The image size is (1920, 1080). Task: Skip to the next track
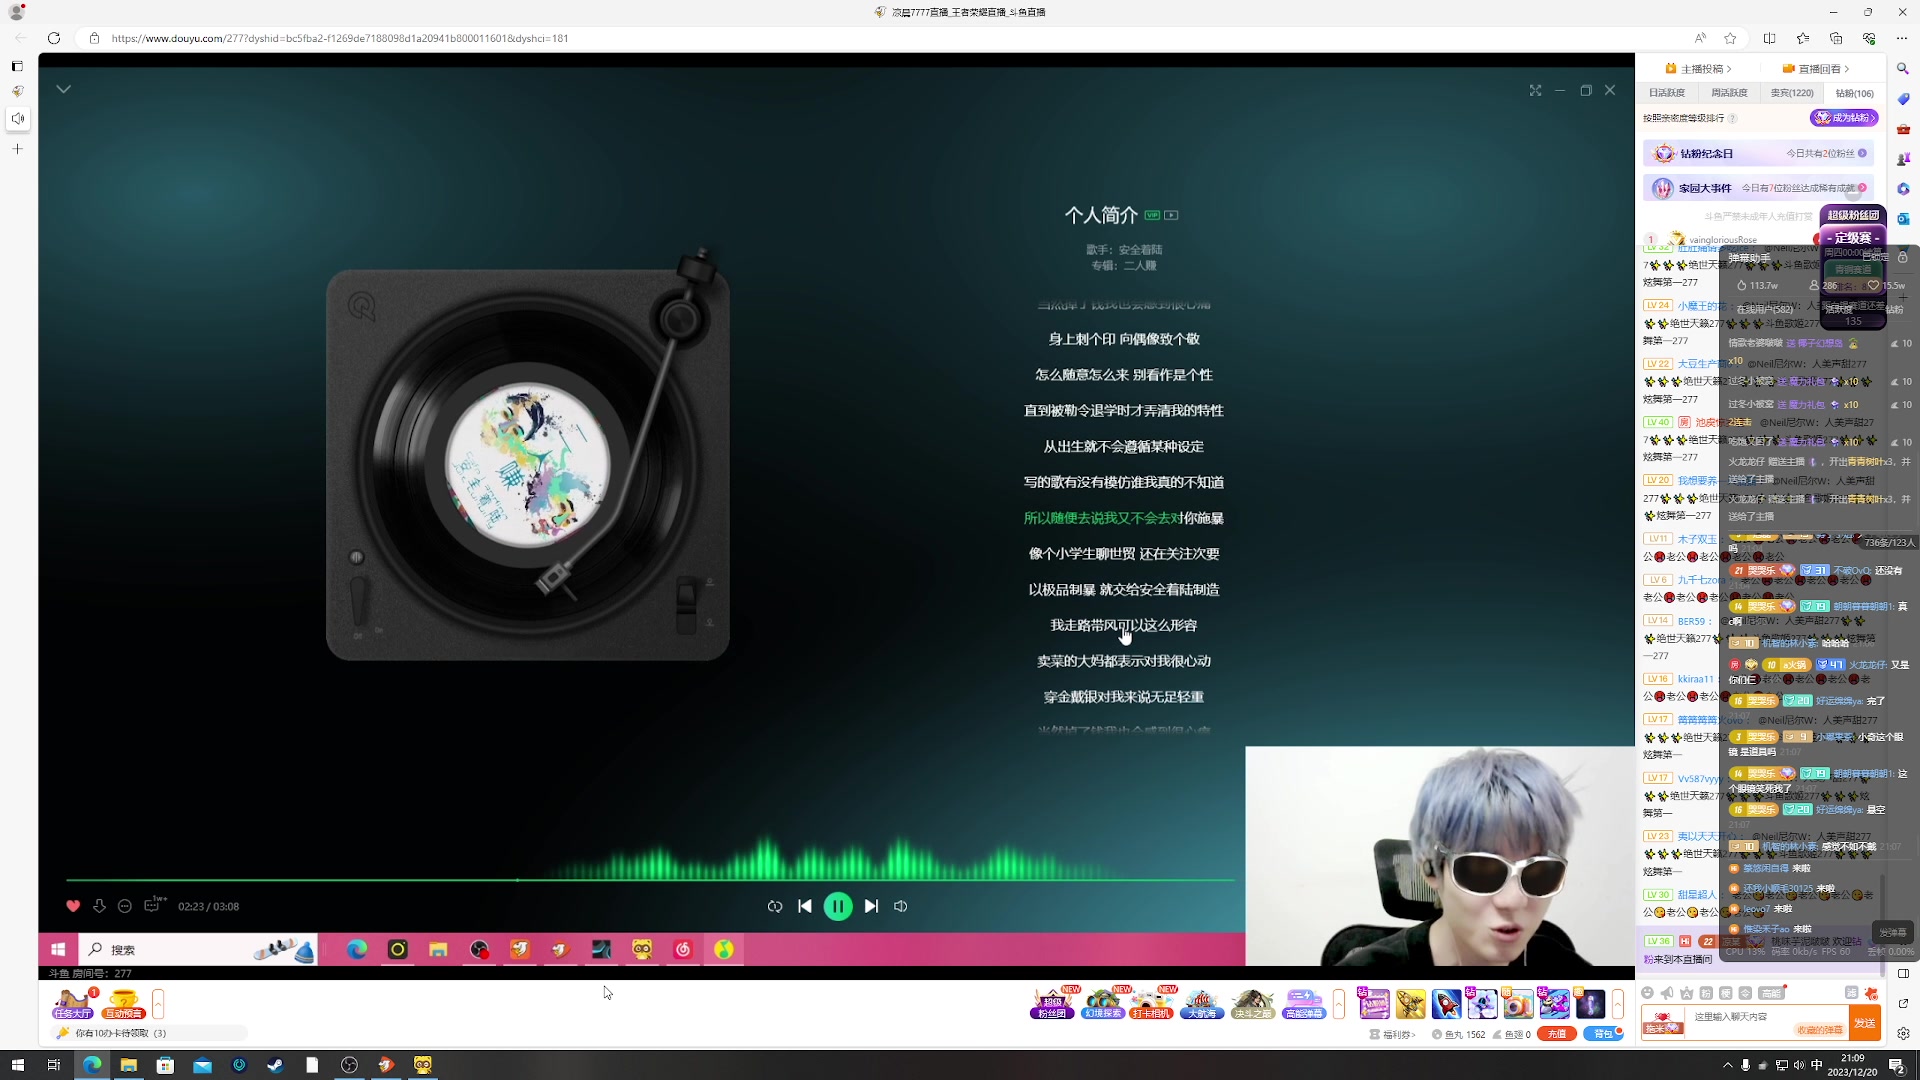pos(871,906)
